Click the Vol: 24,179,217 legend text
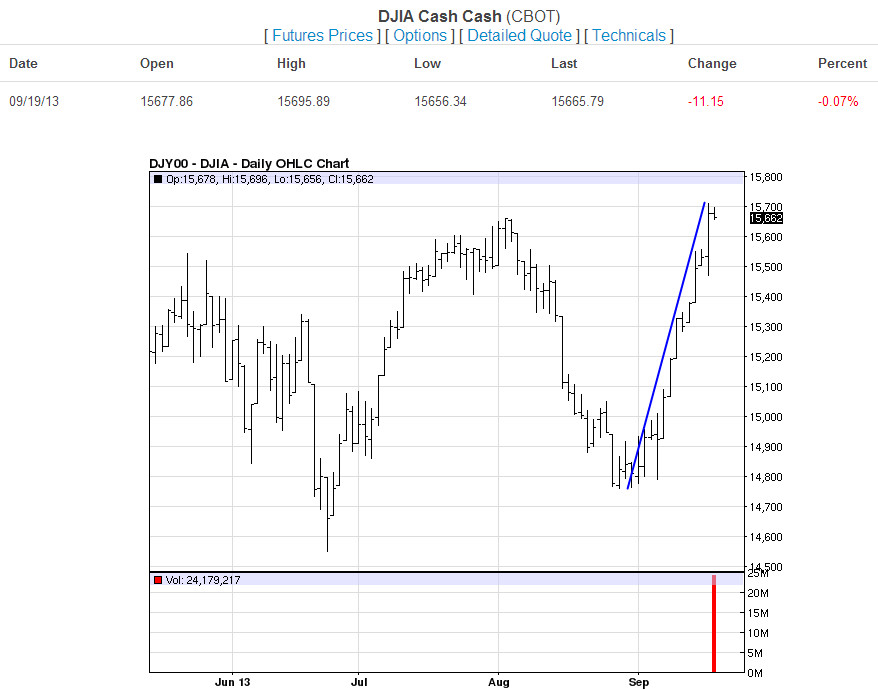 pos(203,580)
